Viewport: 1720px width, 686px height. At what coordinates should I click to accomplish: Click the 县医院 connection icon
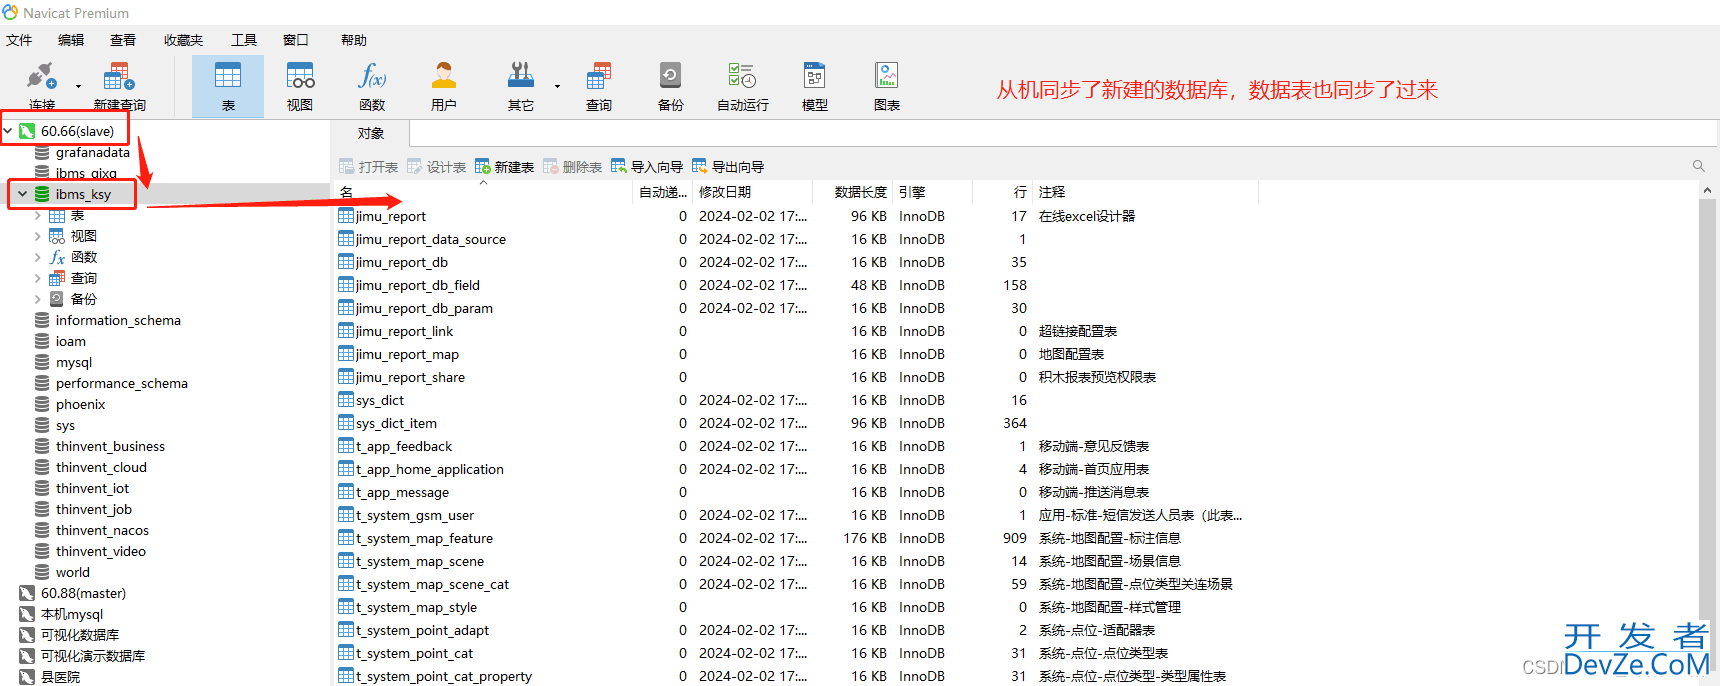[27, 677]
